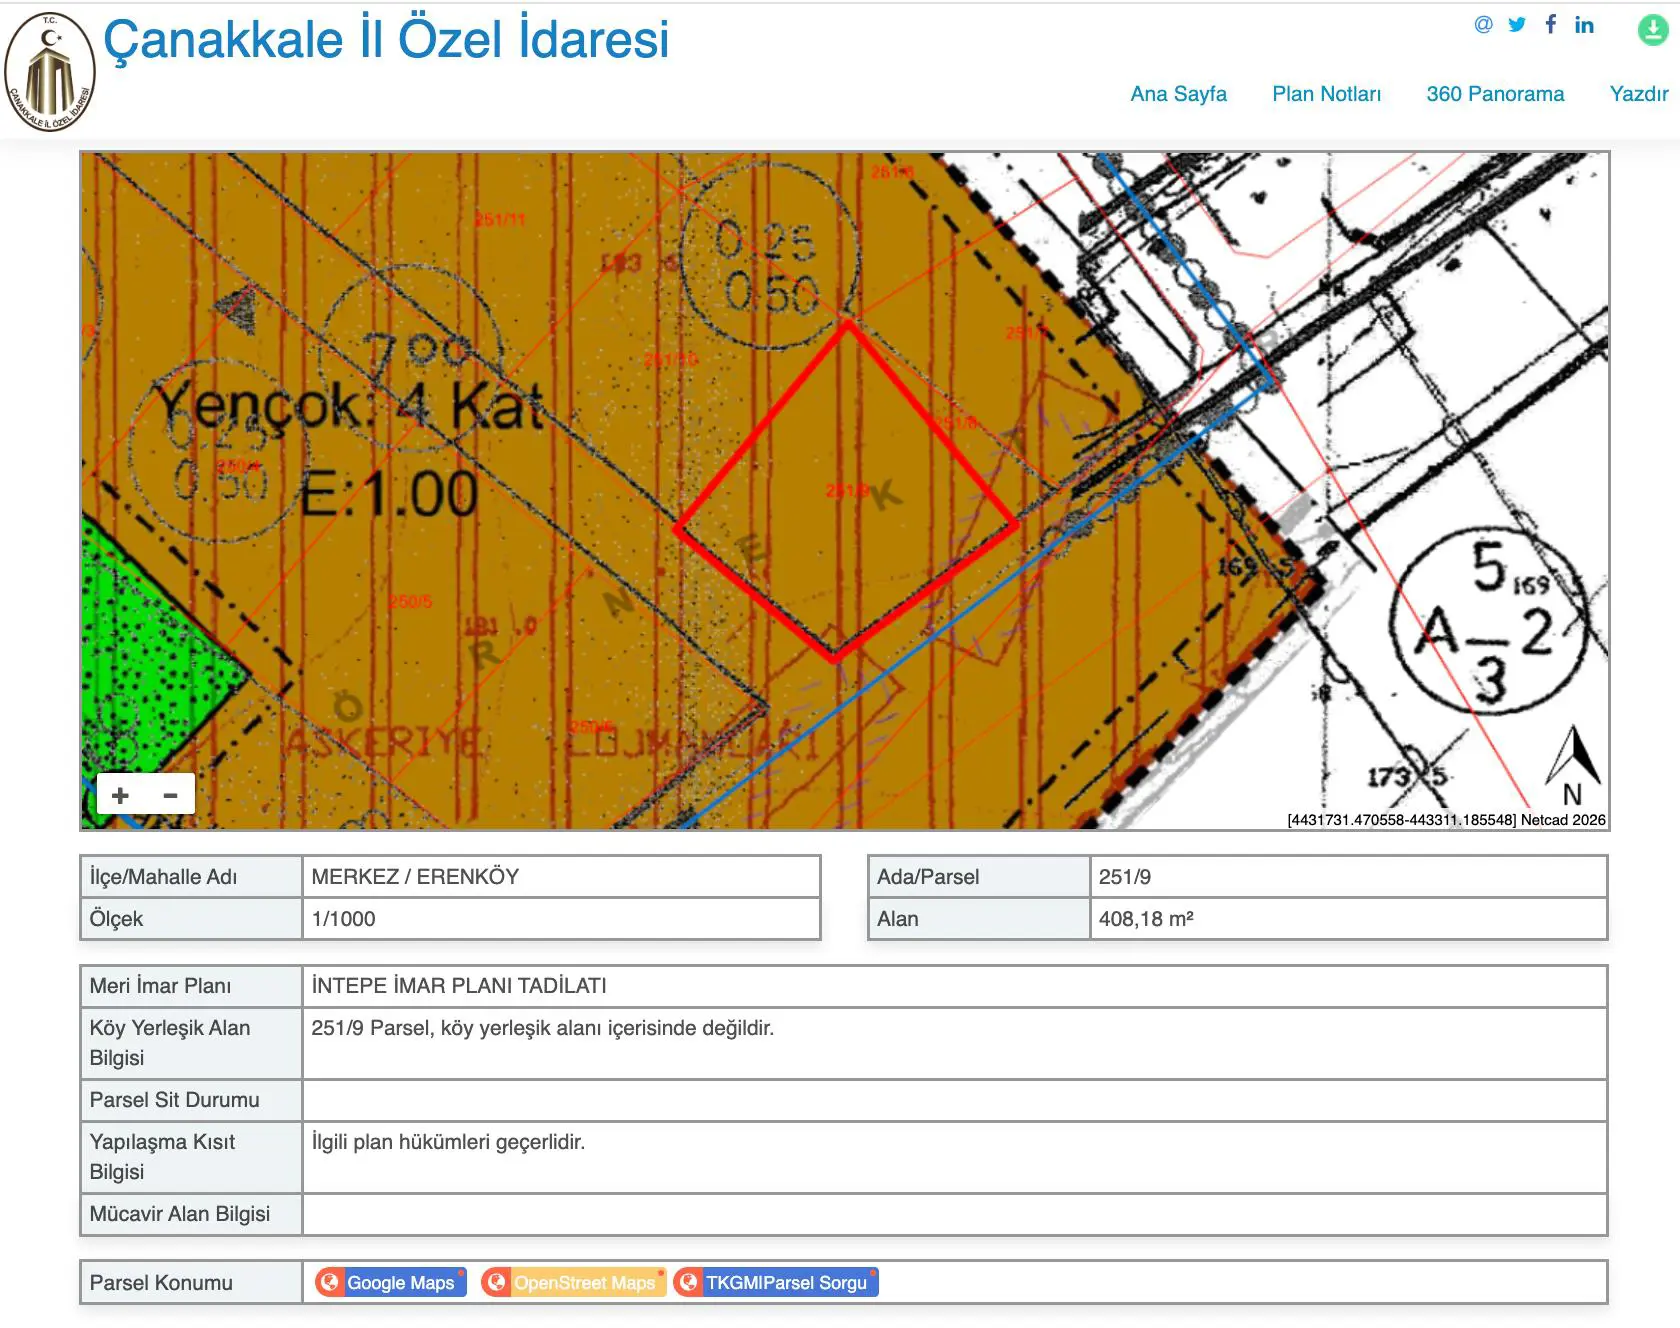The height and width of the screenshot is (1328, 1680).
Task: Zoom in with the map plus button
Action: pyautogui.click(x=121, y=795)
